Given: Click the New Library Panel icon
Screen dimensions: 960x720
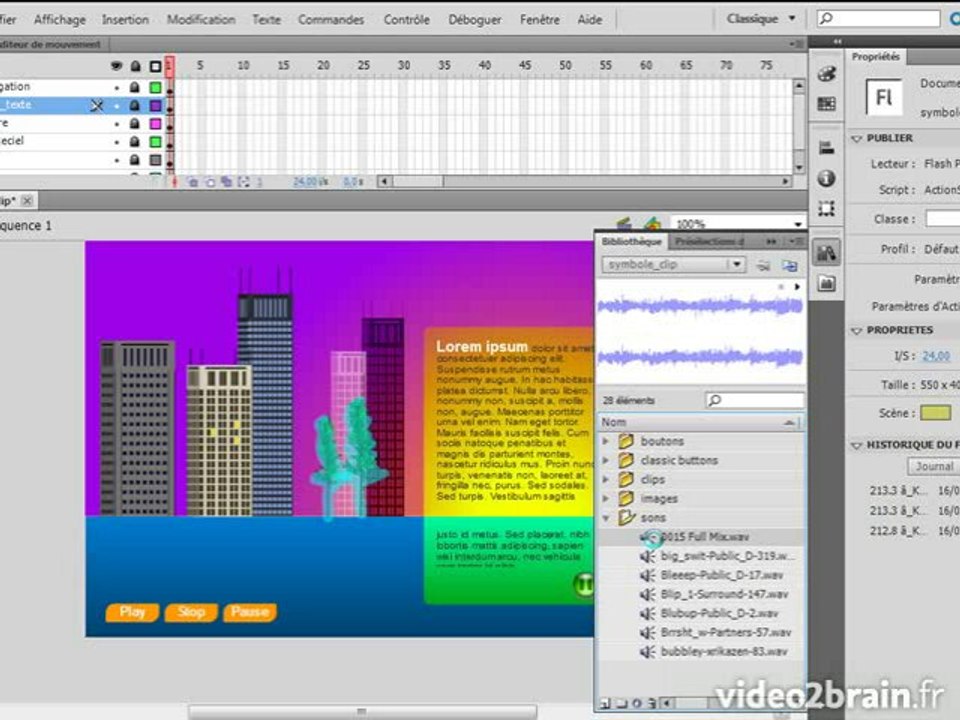Looking at the screenshot, I should point(790,265).
